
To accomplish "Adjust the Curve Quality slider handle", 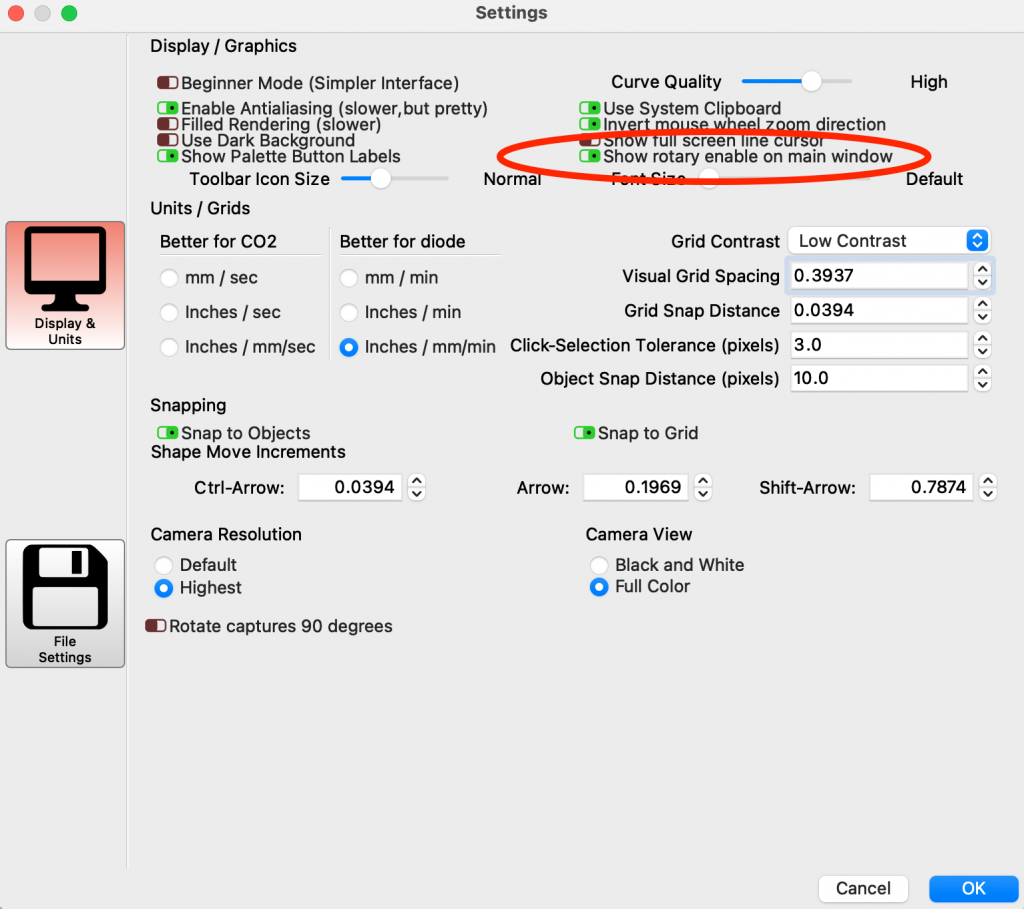I will point(810,81).
